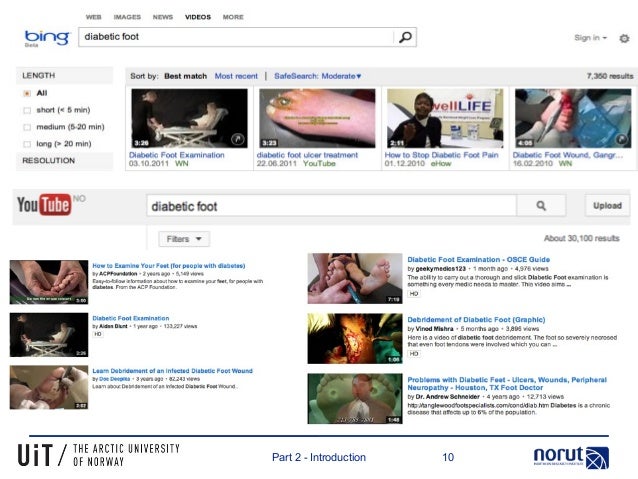Image resolution: width=638 pixels, height=479 pixels.
Task: Open Problems with Diabetic Feet thumbnail
Action: tap(355, 399)
